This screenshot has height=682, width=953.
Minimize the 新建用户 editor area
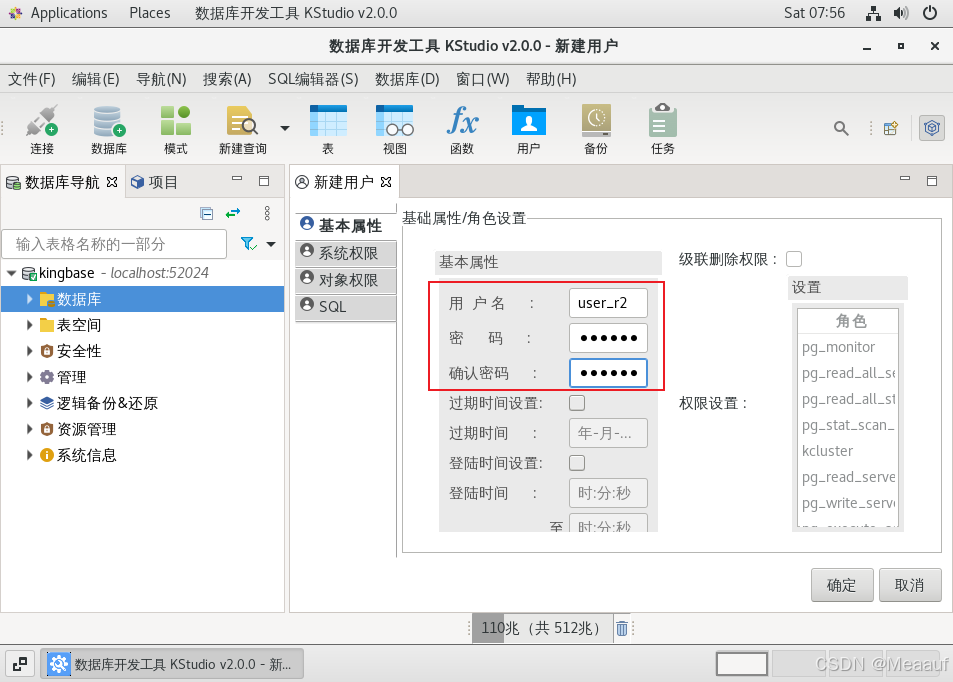pyautogui.click(x=905, y=179)
